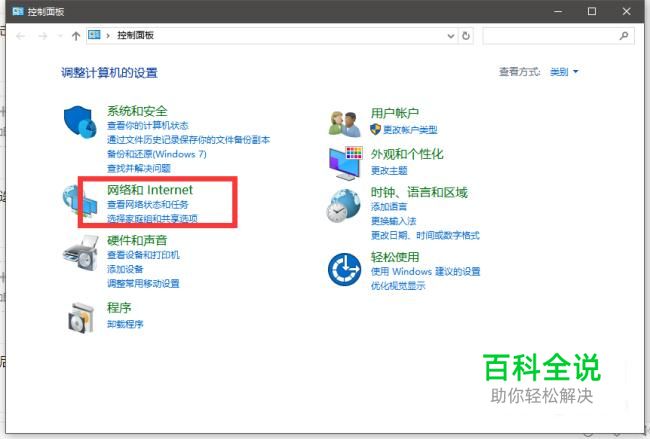
Task: Click 卸载程序 link
Action: [125, 324]
